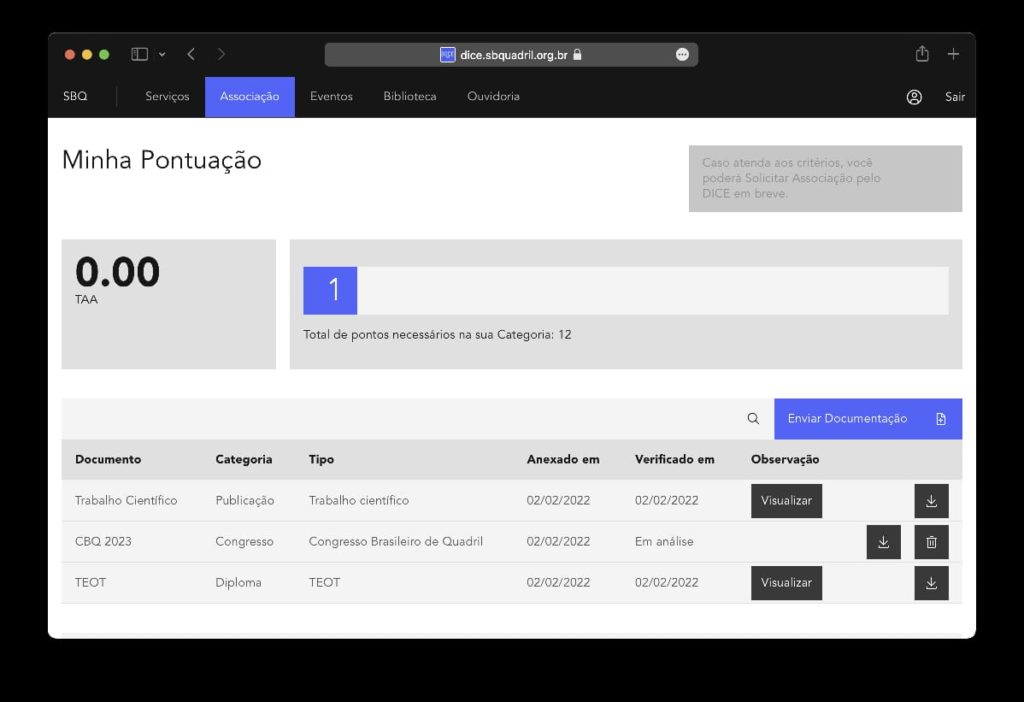Click the 0.00 TAA score value

pos(118,272)
